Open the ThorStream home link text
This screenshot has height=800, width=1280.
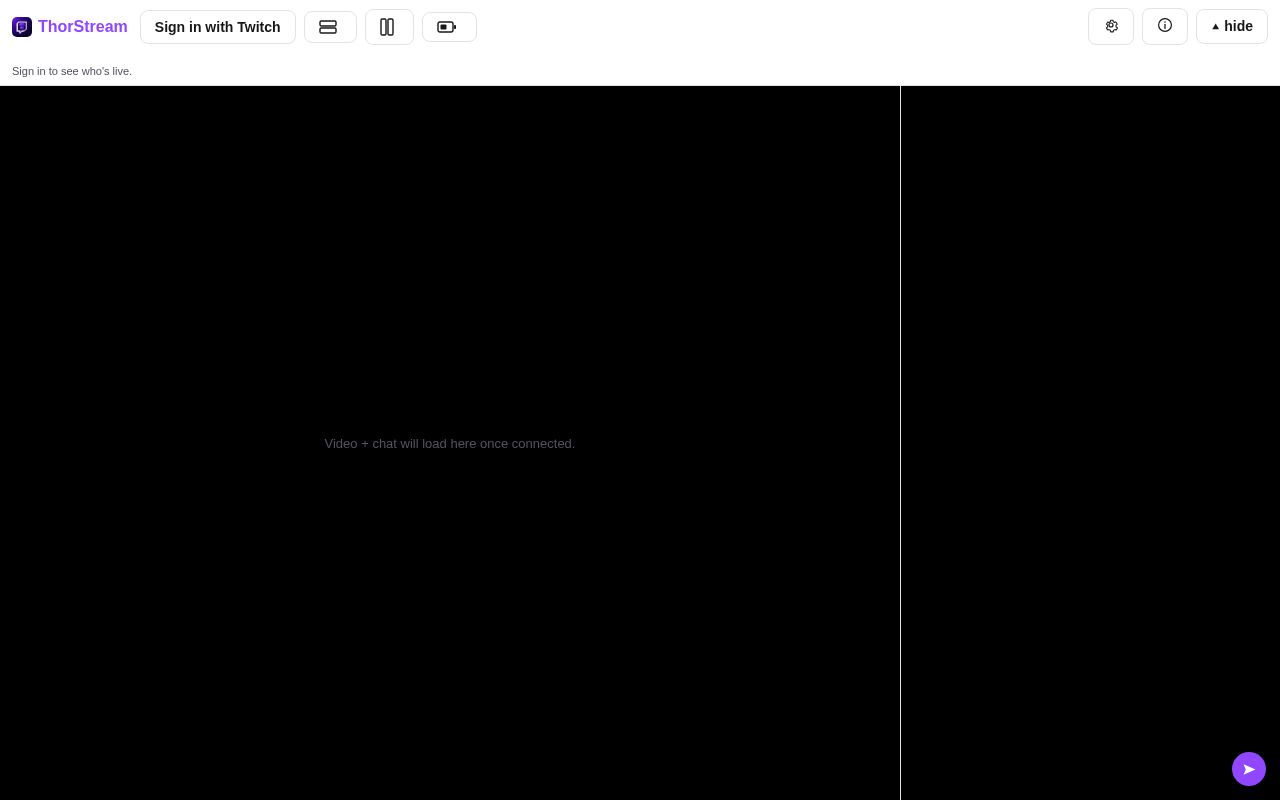[x=83, y=27]
